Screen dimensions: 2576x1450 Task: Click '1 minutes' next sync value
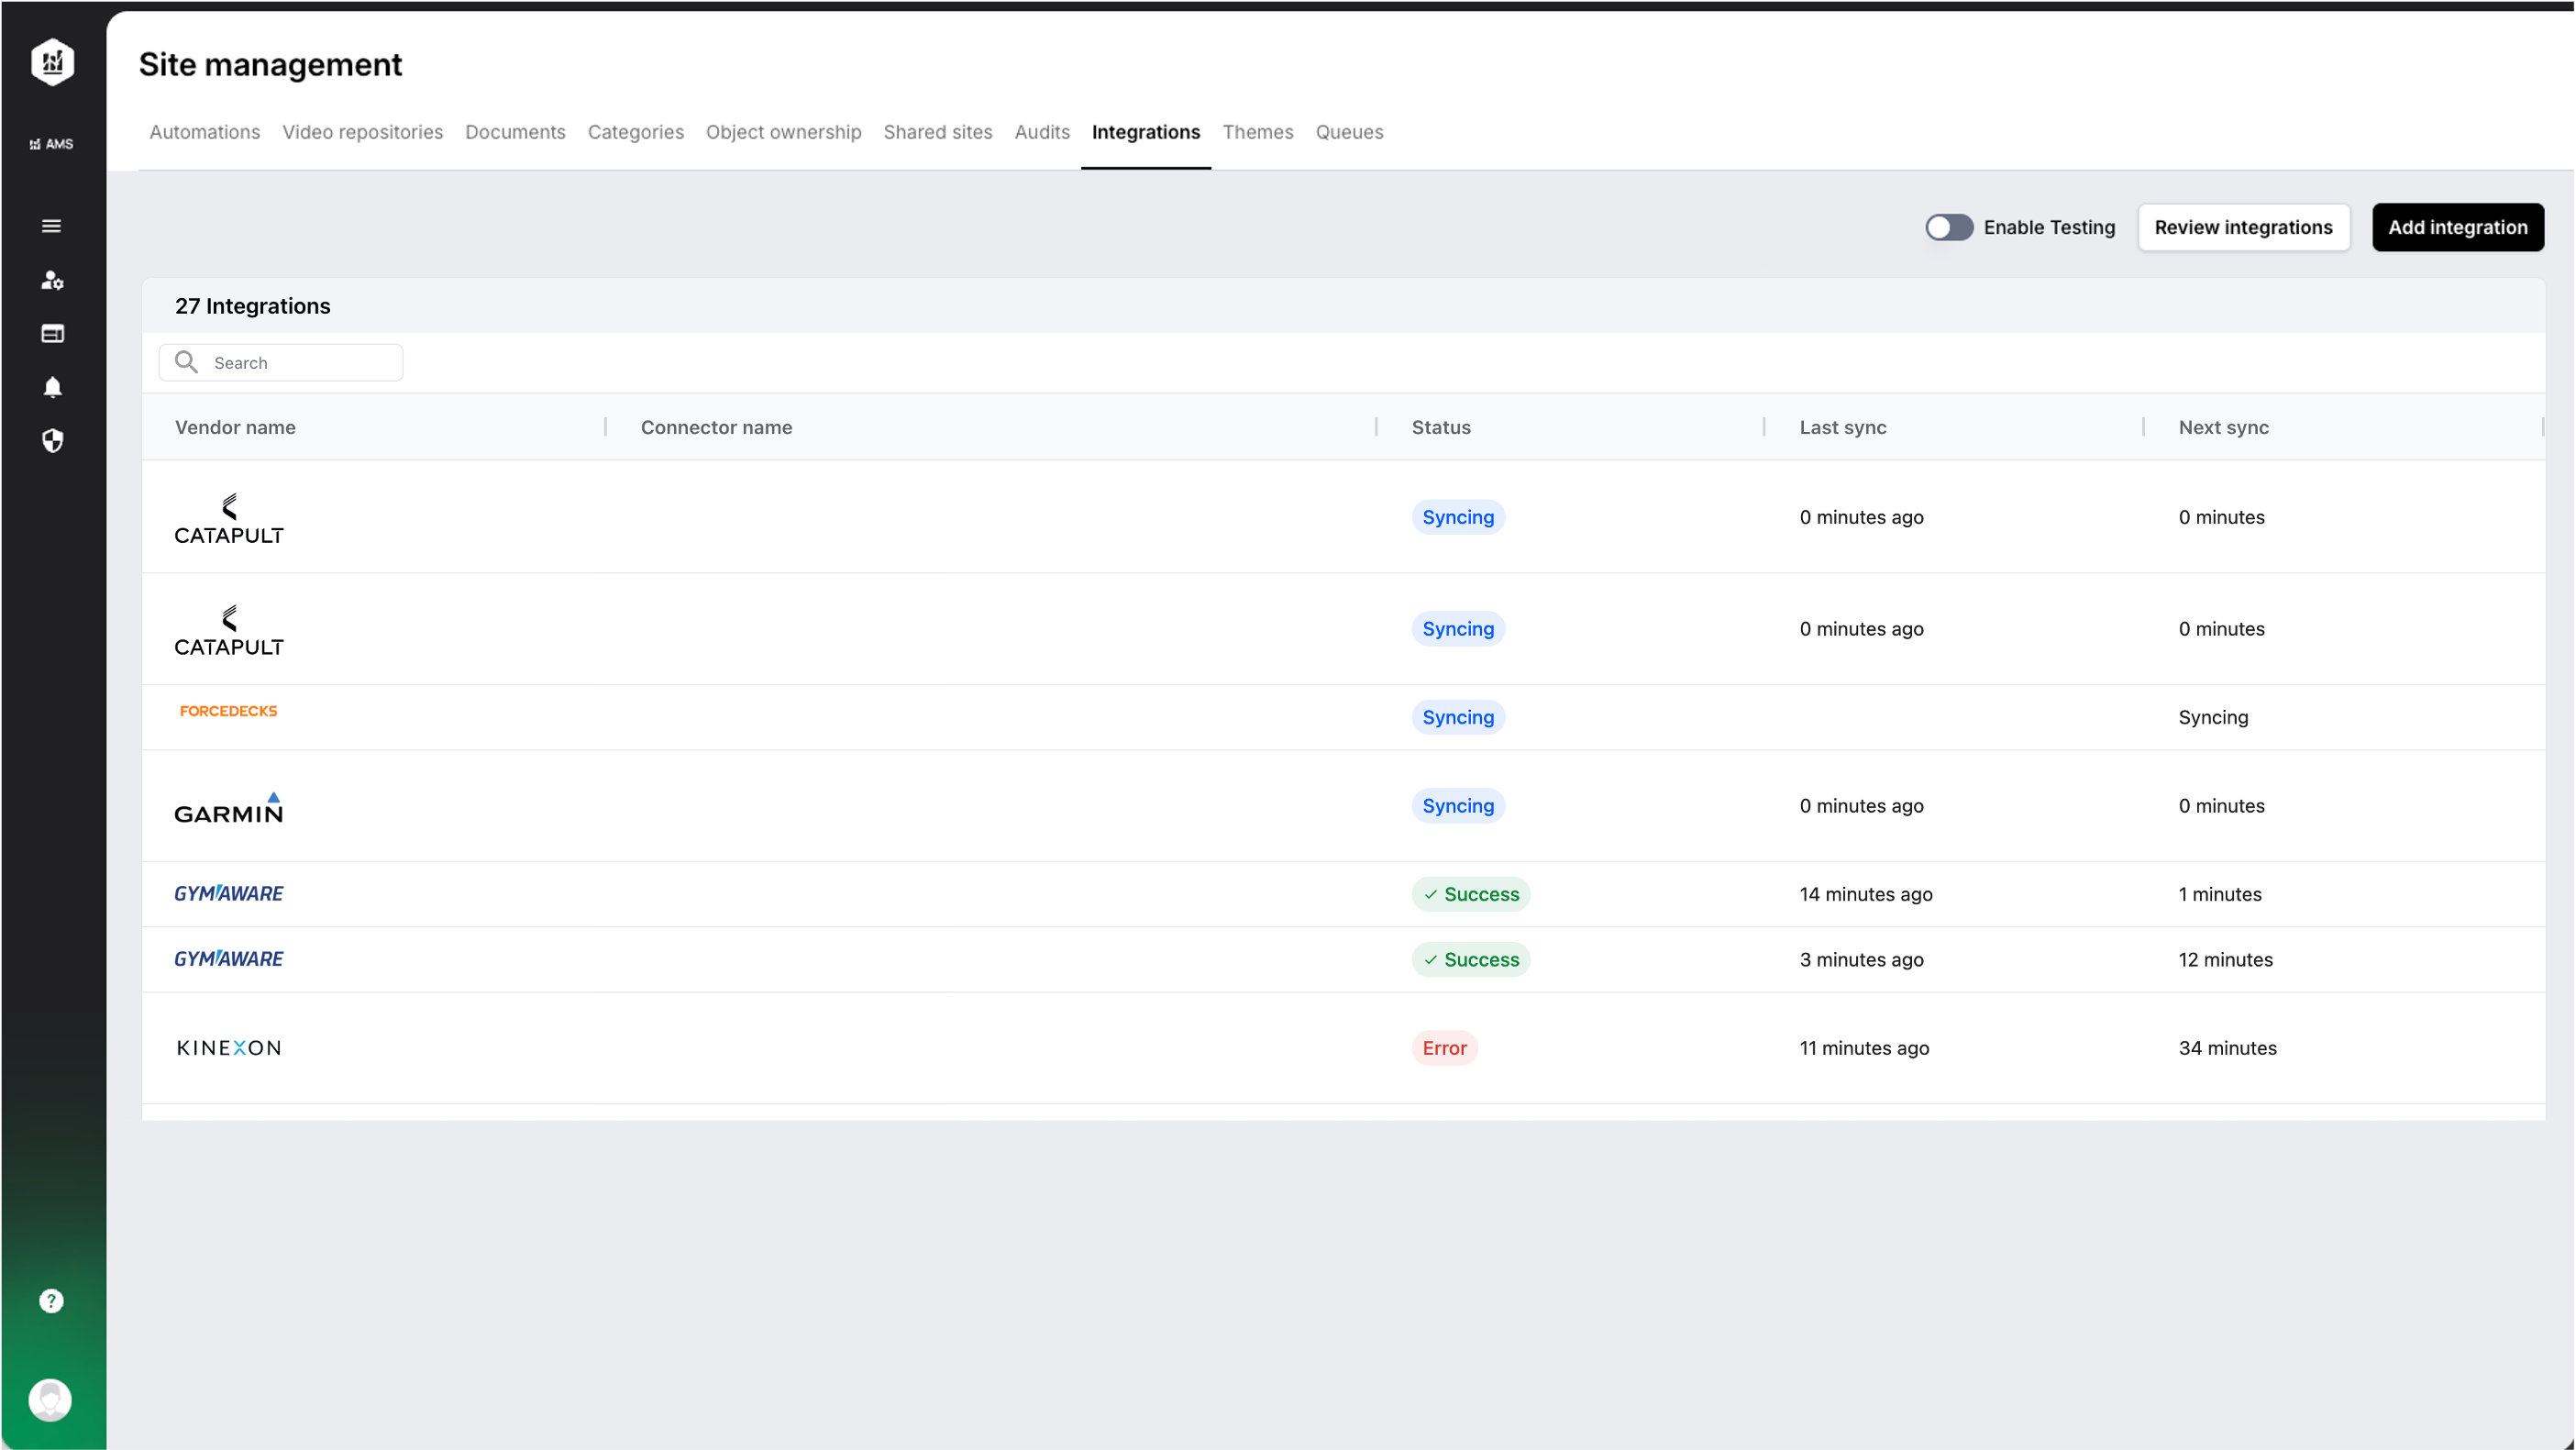[x=2220, y=894]
